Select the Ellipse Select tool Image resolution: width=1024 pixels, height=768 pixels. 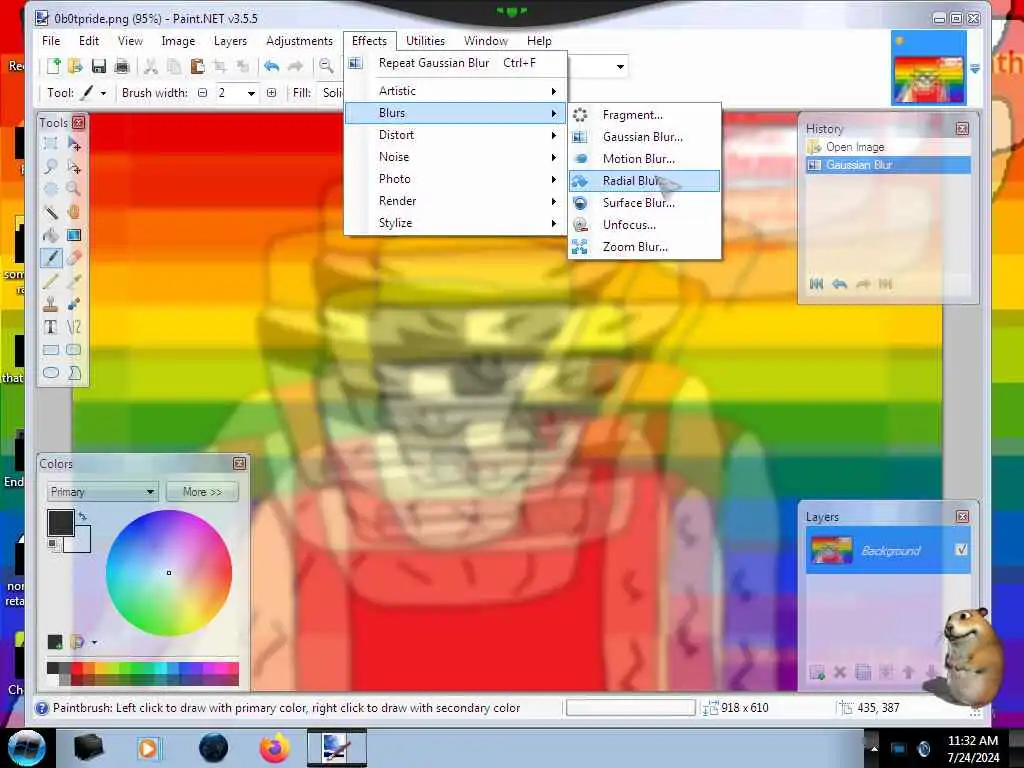(50, 189)
